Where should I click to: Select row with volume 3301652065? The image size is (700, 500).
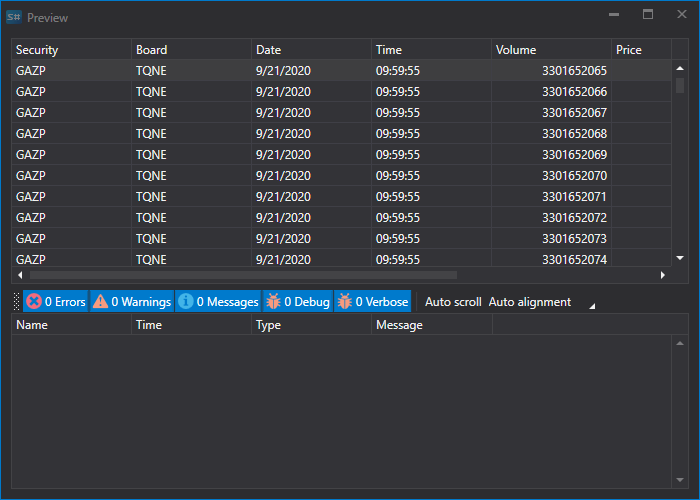(x=342, y=71)
